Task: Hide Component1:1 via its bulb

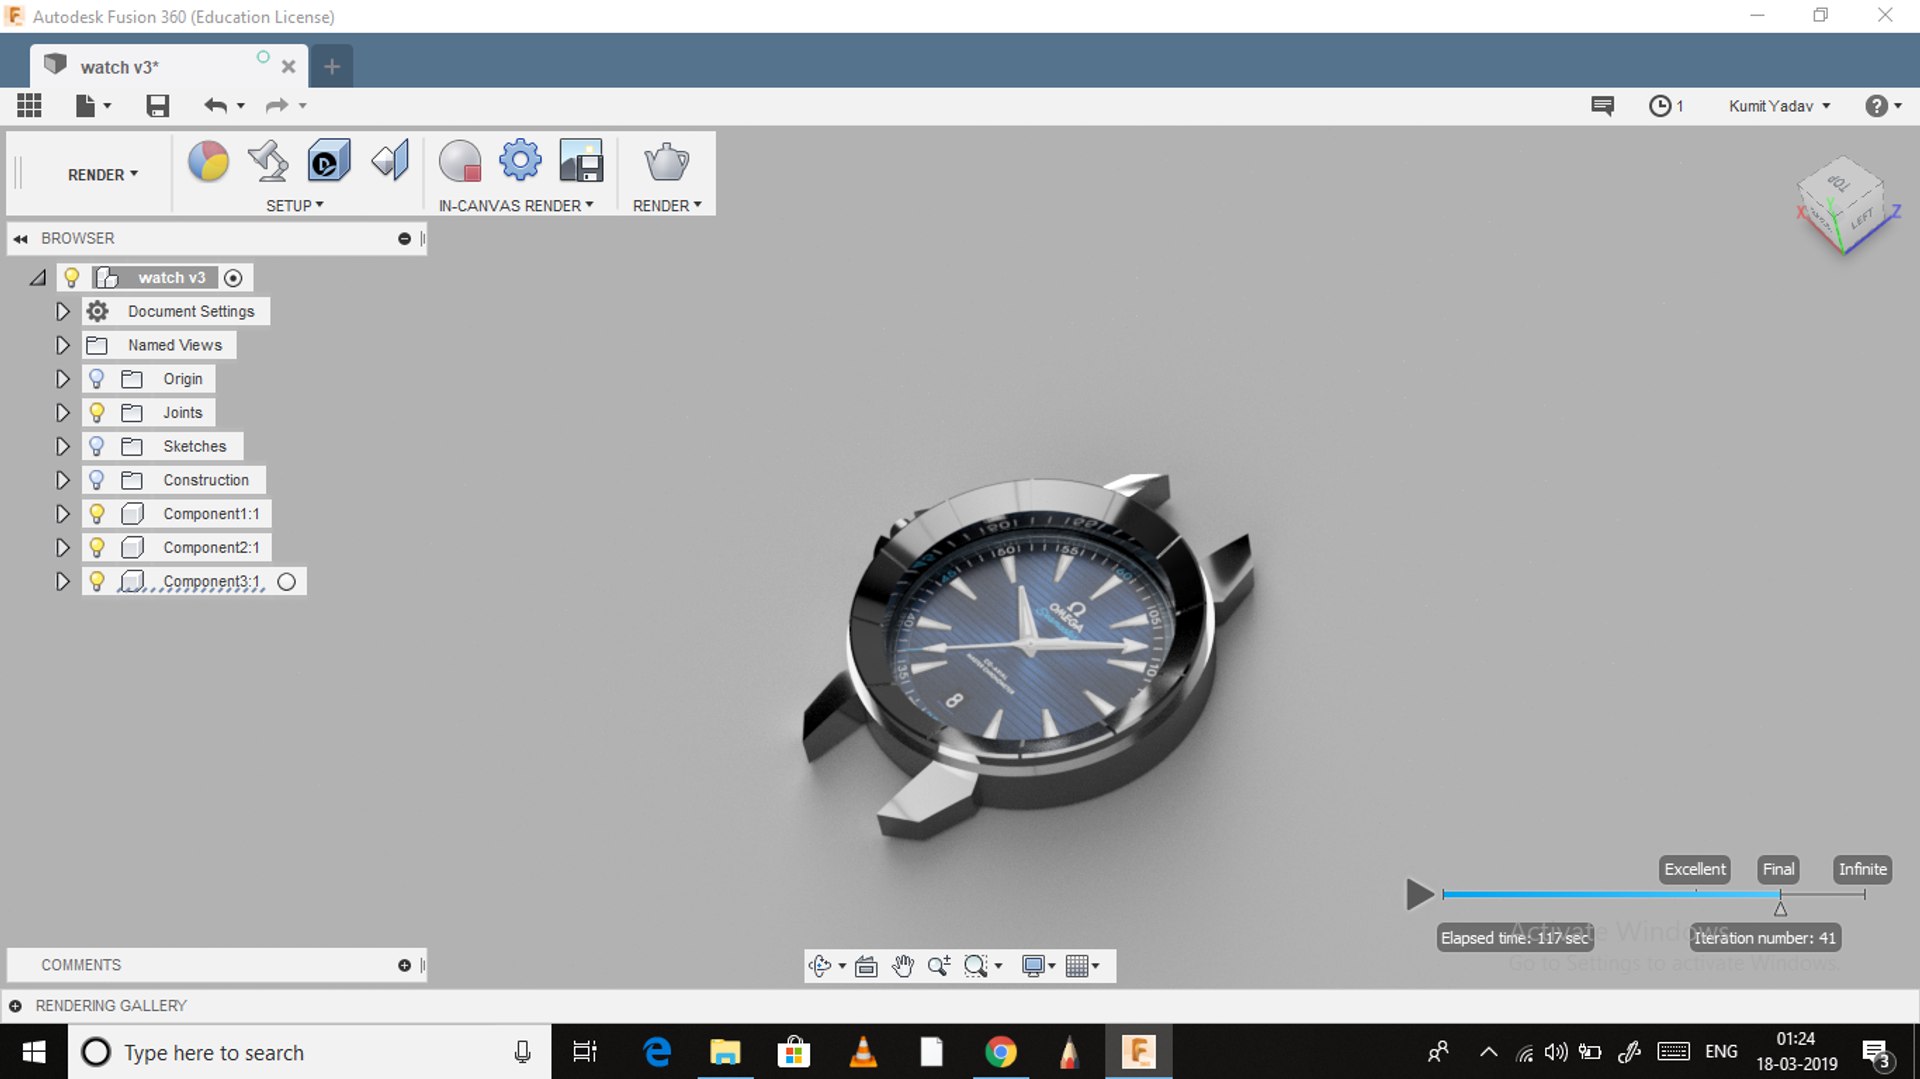Action: 96,513
